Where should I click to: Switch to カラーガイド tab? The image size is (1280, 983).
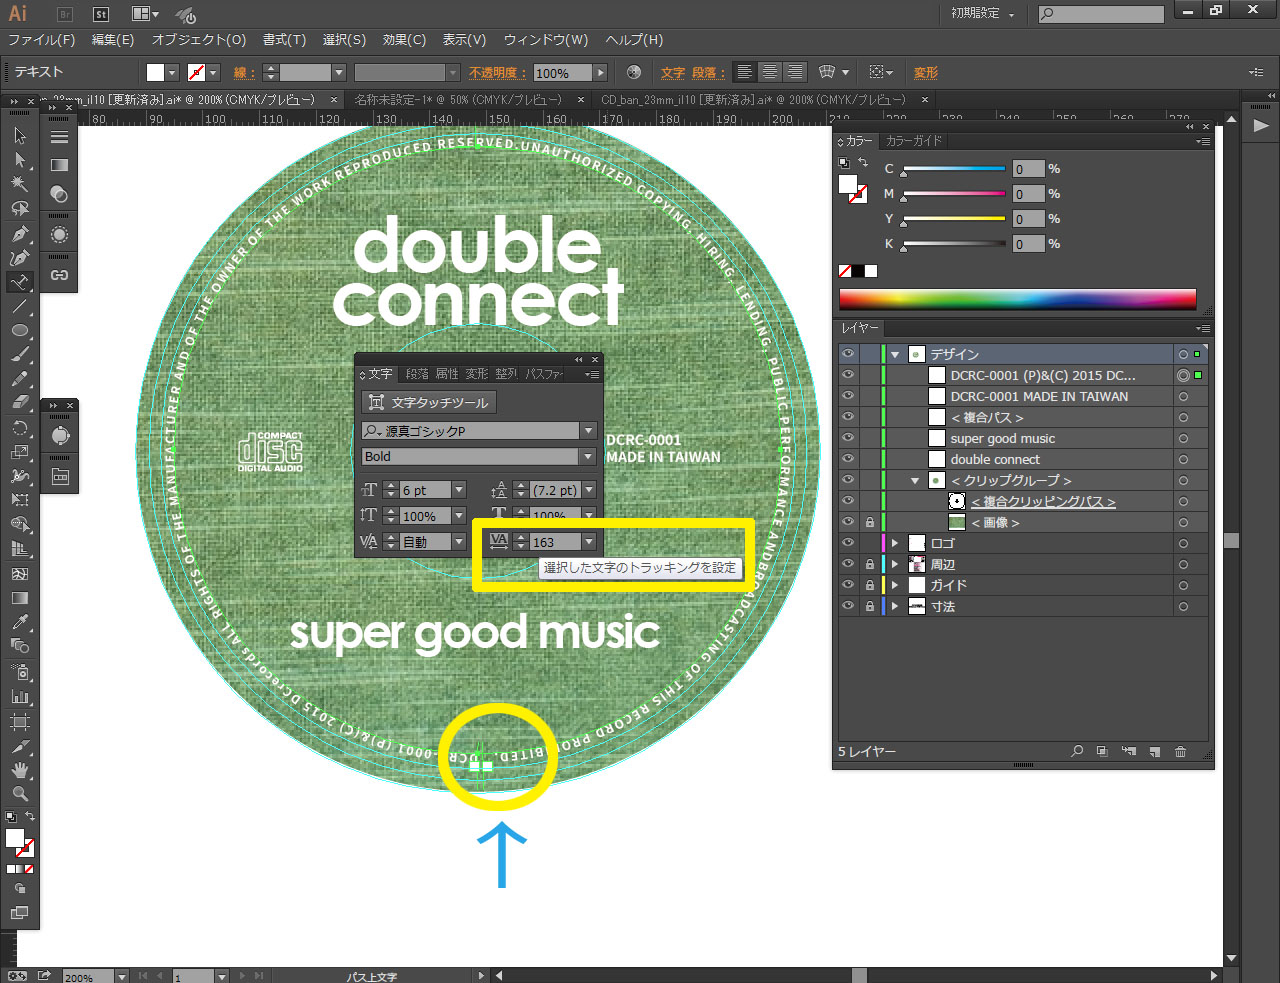(913, 141)
